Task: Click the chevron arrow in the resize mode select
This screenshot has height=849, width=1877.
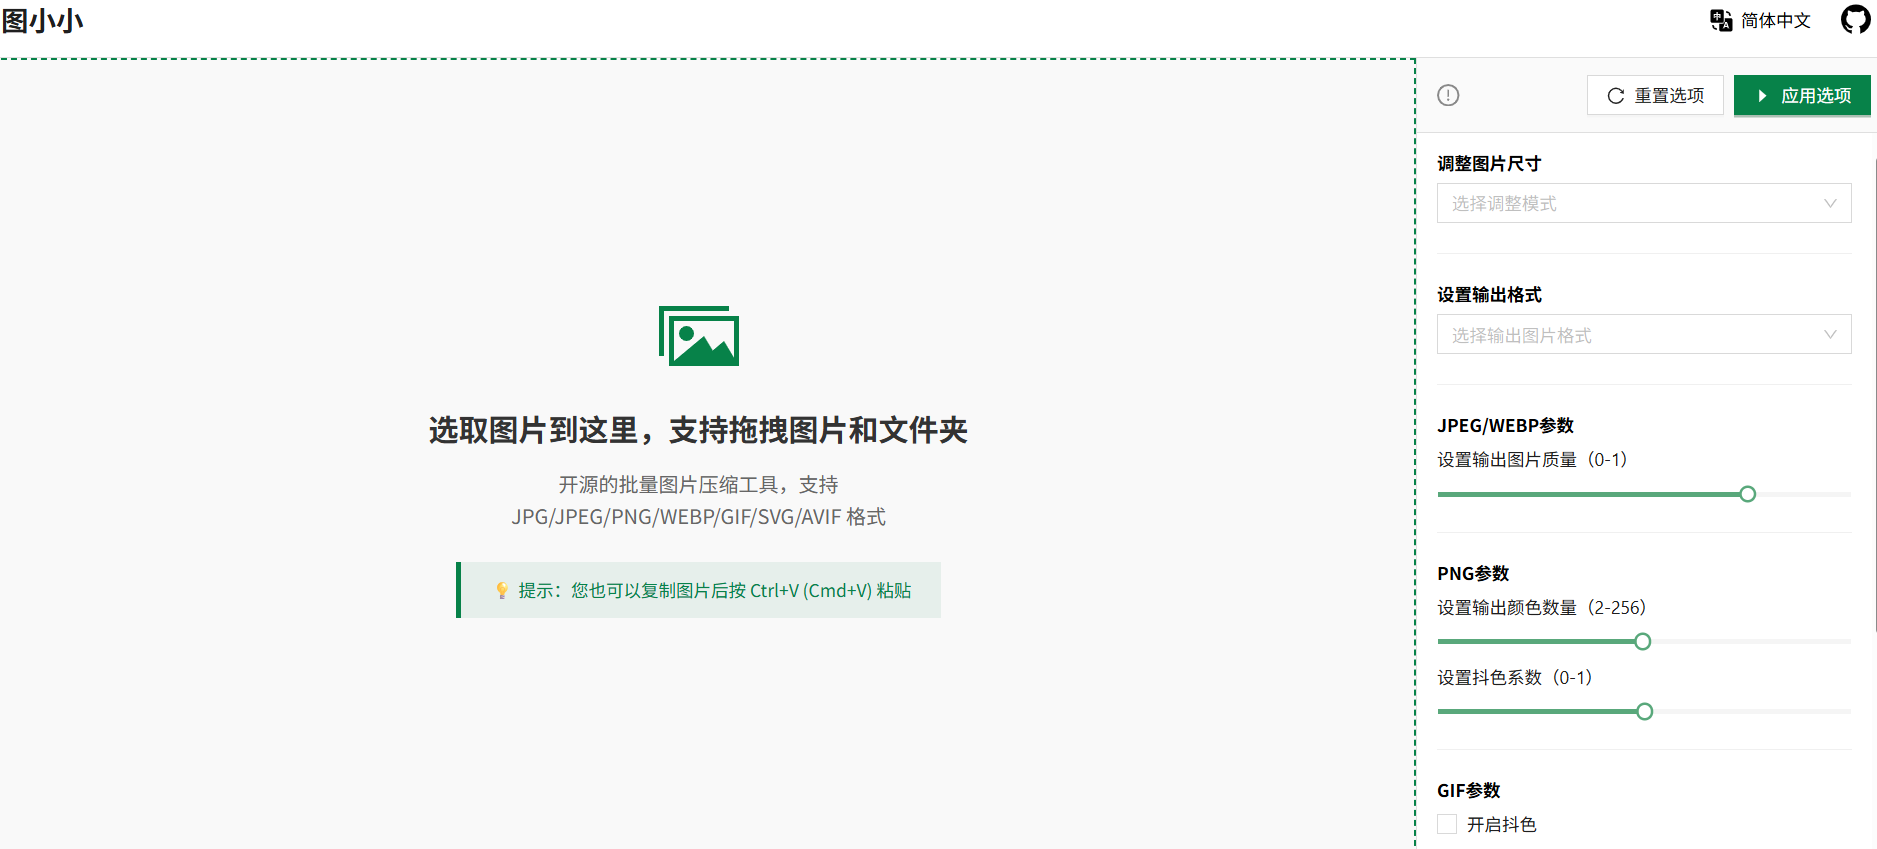Action: point(1830,203)
